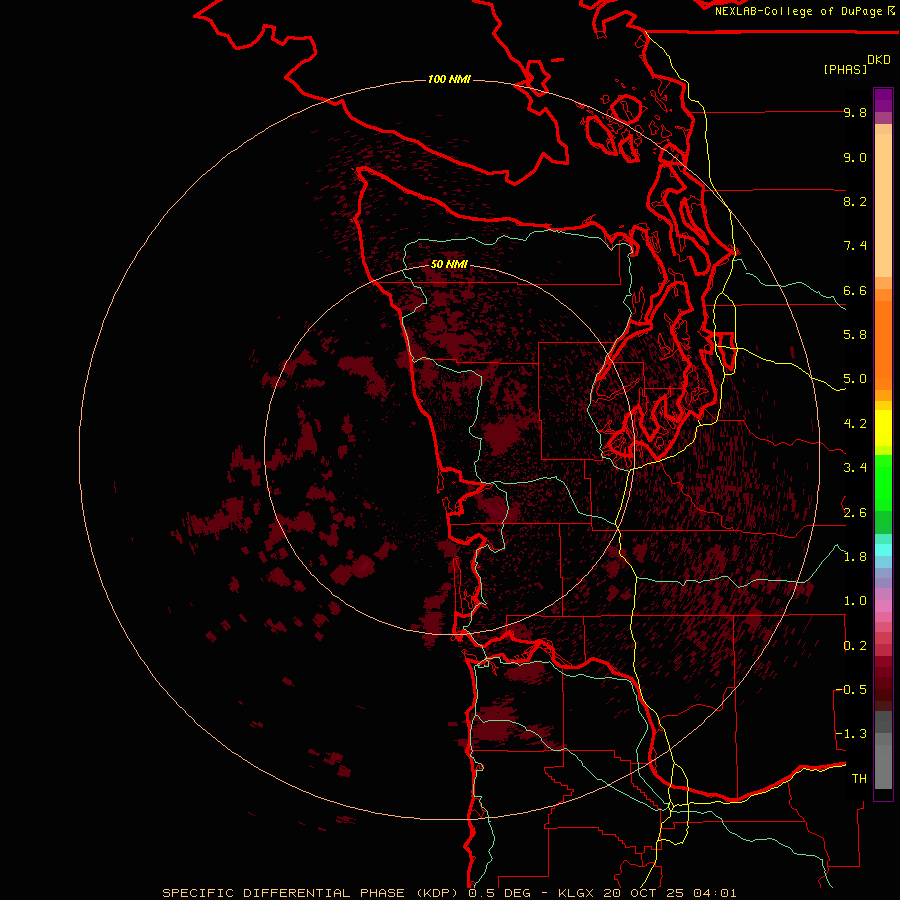Click the 4.2 legend value
900x900 pixels.
click(x=855, y=424)
